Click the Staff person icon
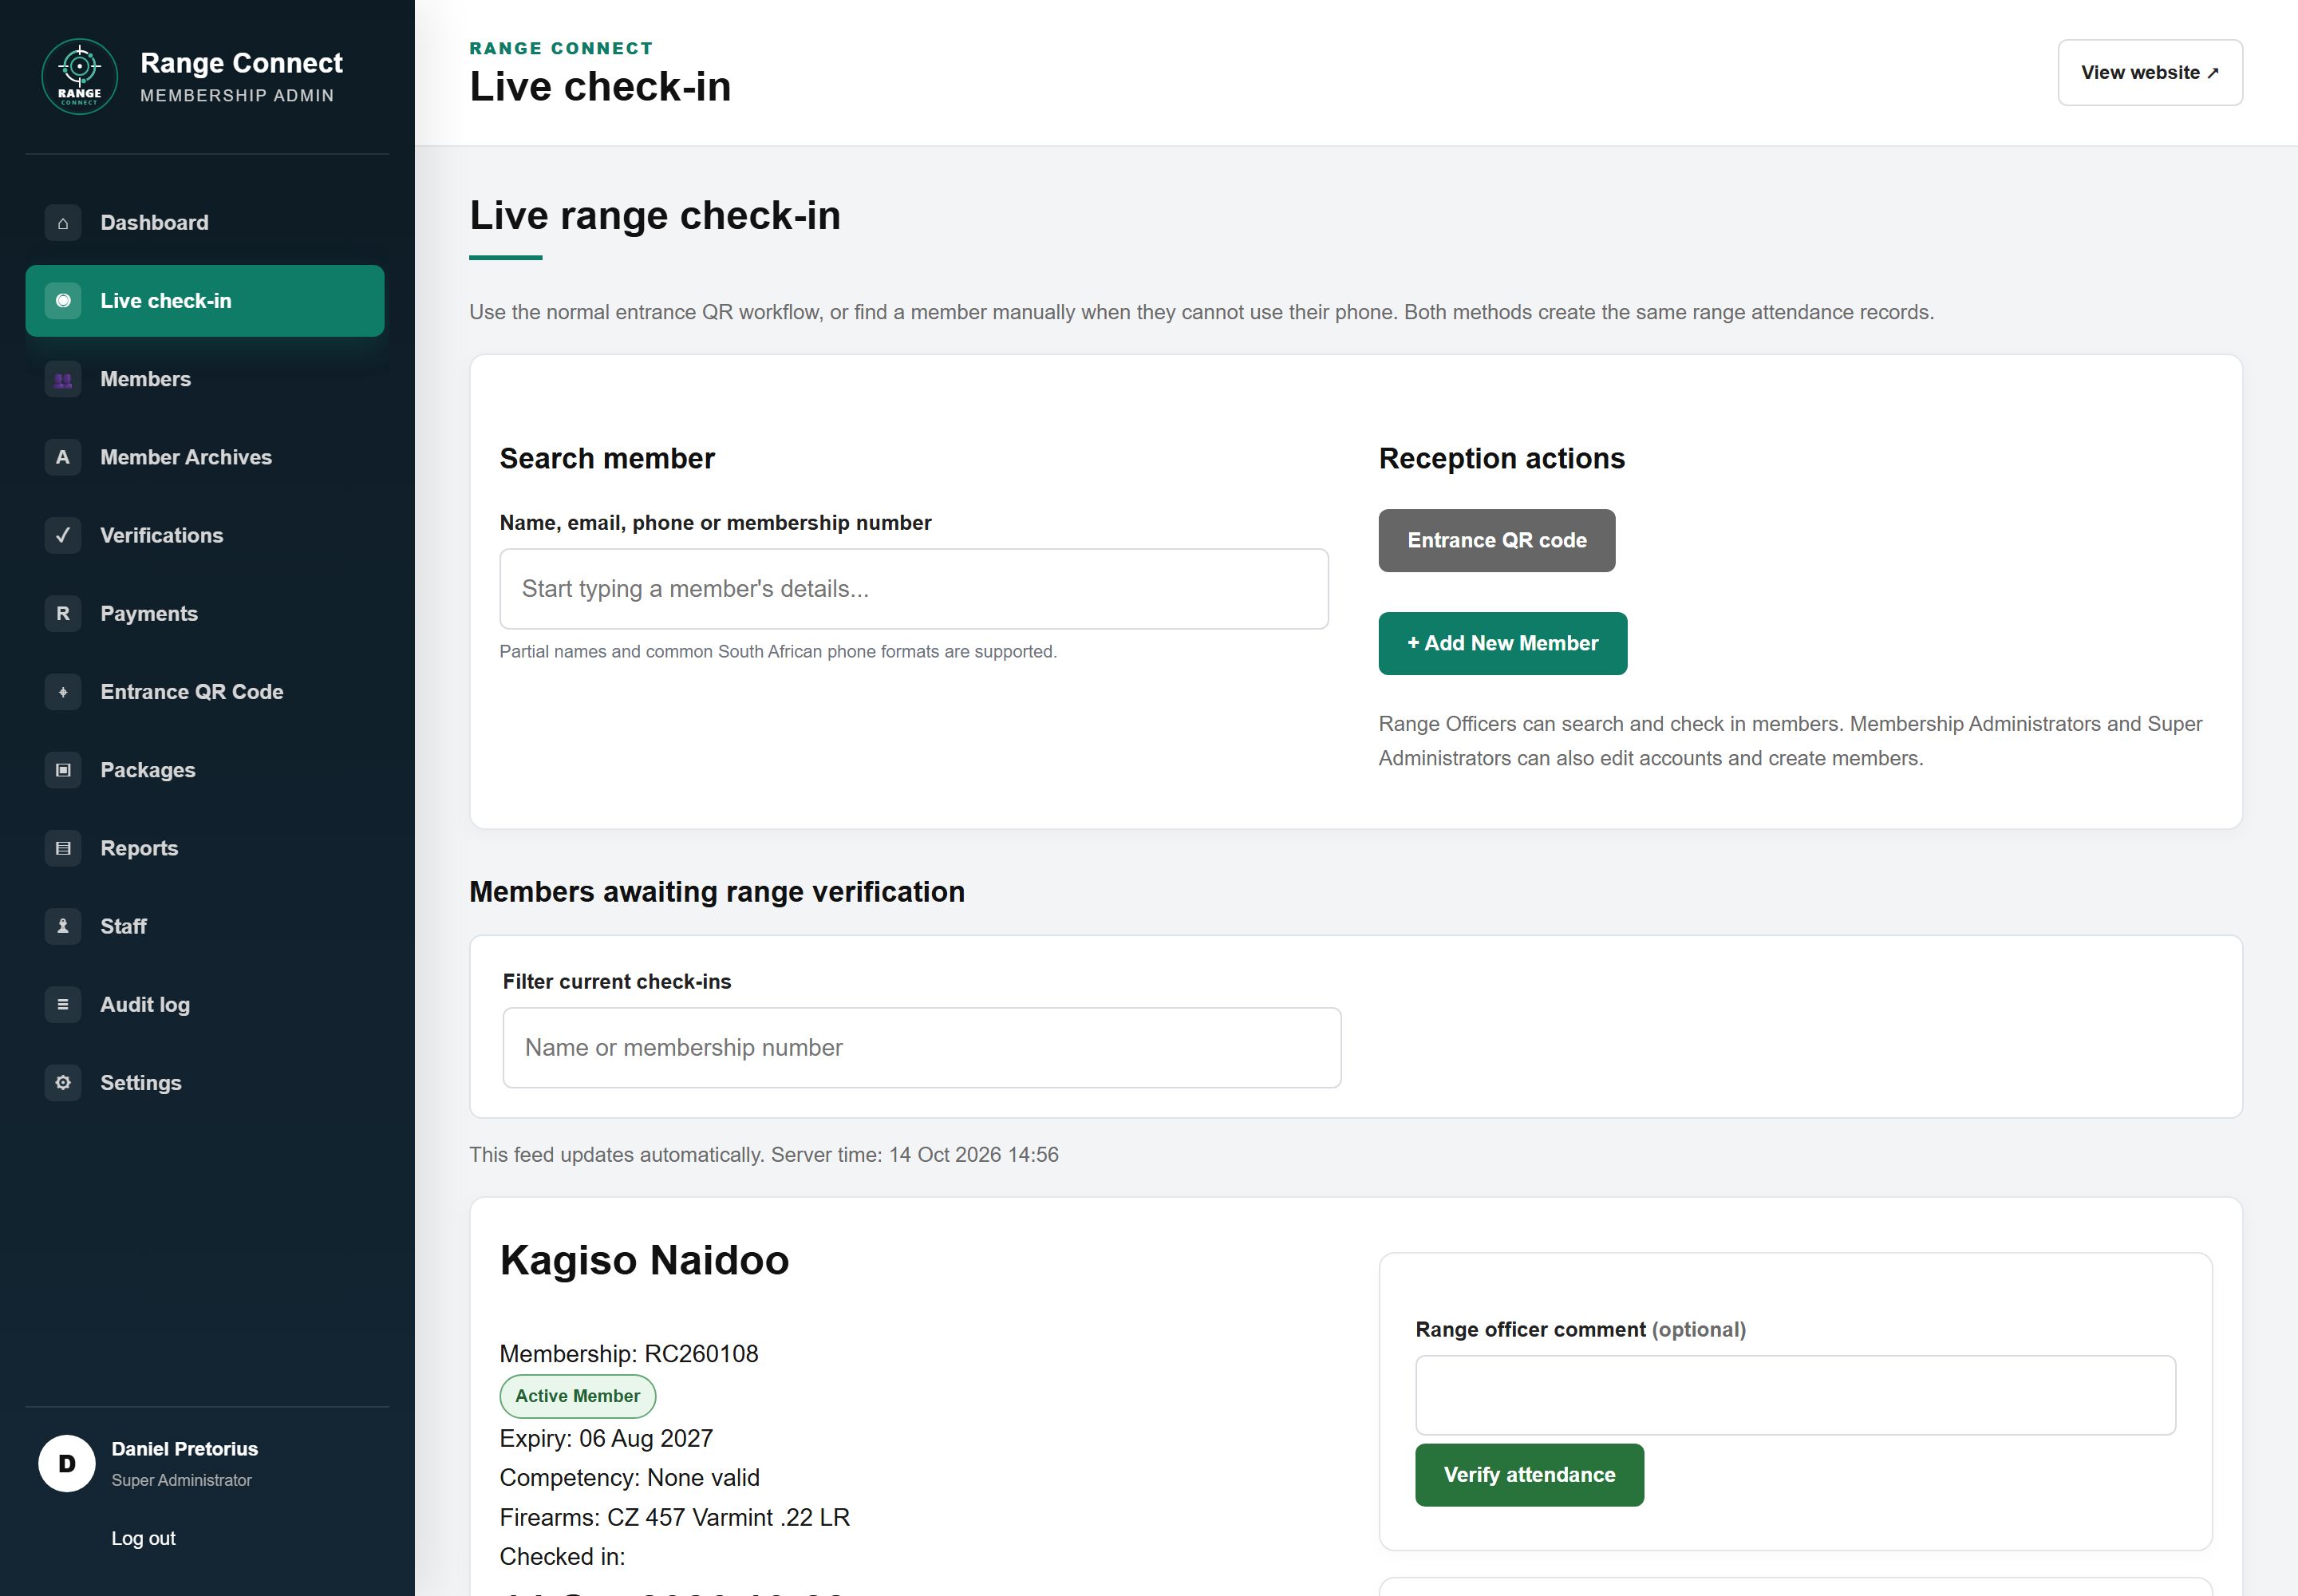The width and height of the screenshot is (2298, 1596). 63,926
